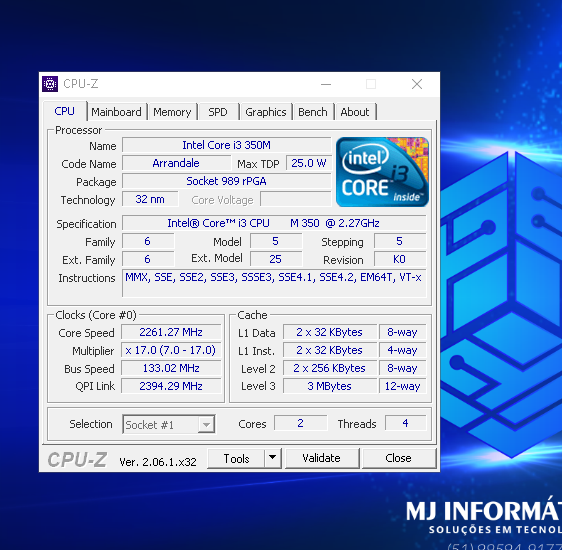Image resolution: width=562 pixels, height=550 pixels.
Task: Switch to the Mainboard tab
Action: point(116,112)
